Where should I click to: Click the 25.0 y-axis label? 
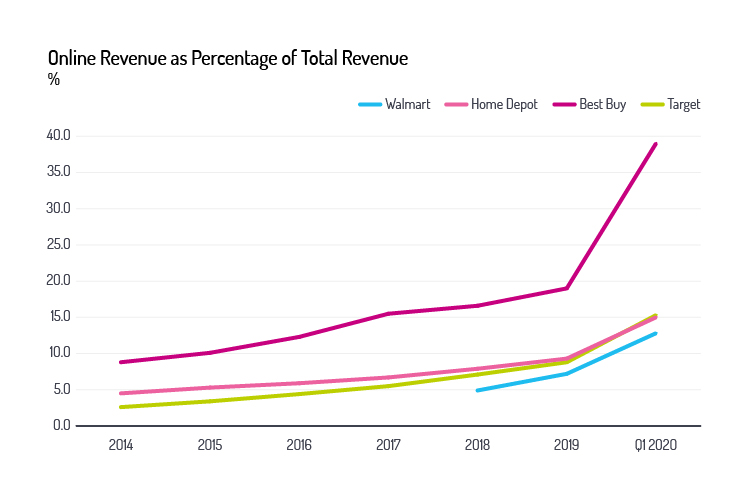58,244
